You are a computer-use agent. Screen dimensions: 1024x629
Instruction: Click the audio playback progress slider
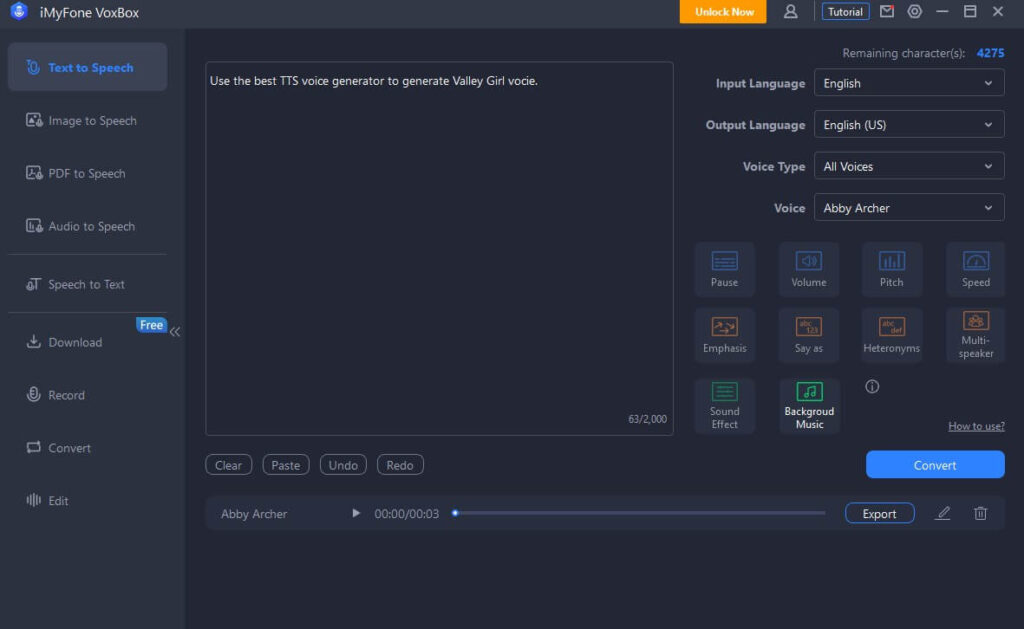(x=640, y=513)
